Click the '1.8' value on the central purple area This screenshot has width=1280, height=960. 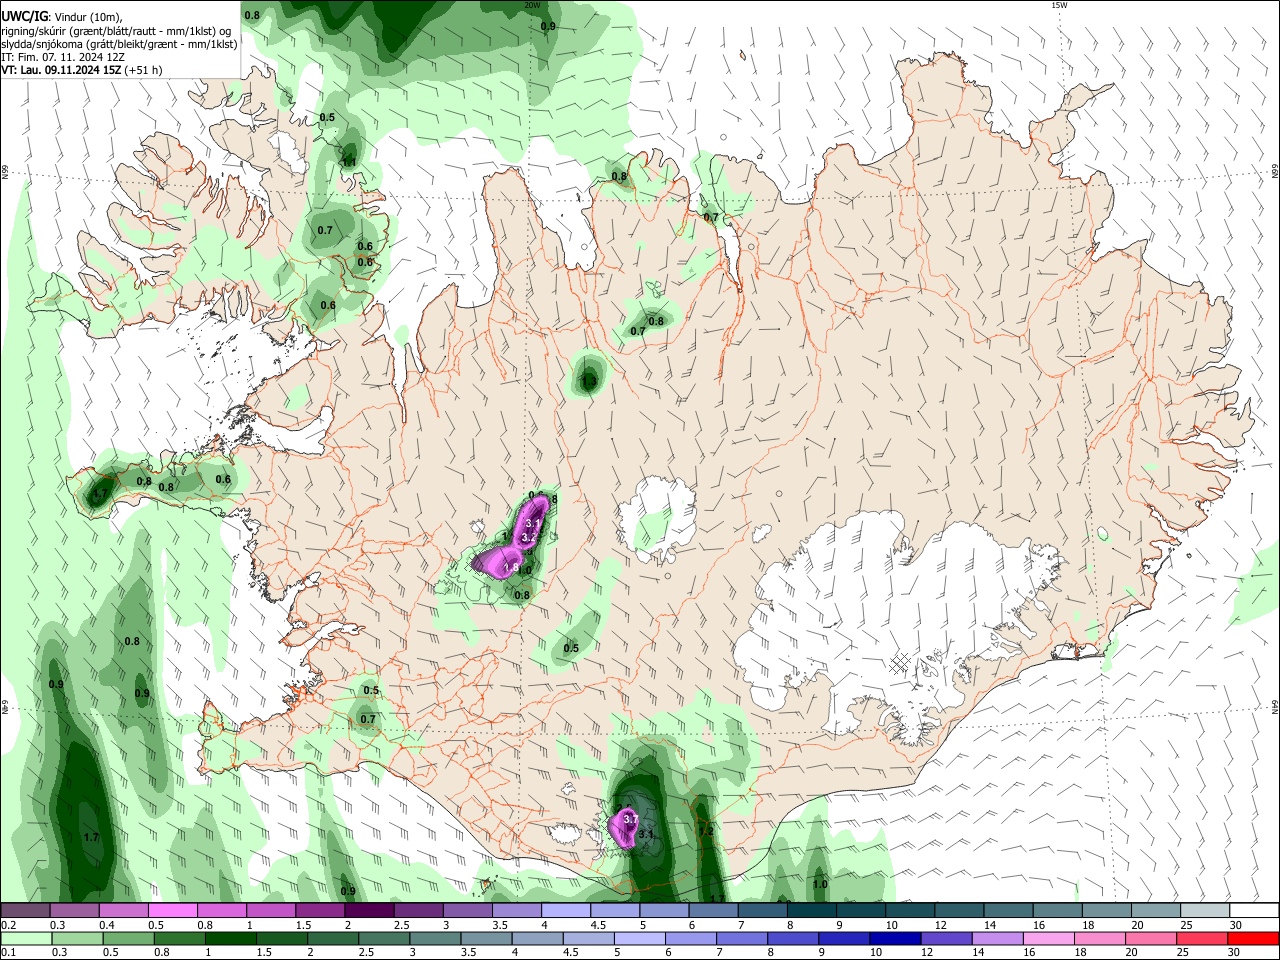[510, 568]
